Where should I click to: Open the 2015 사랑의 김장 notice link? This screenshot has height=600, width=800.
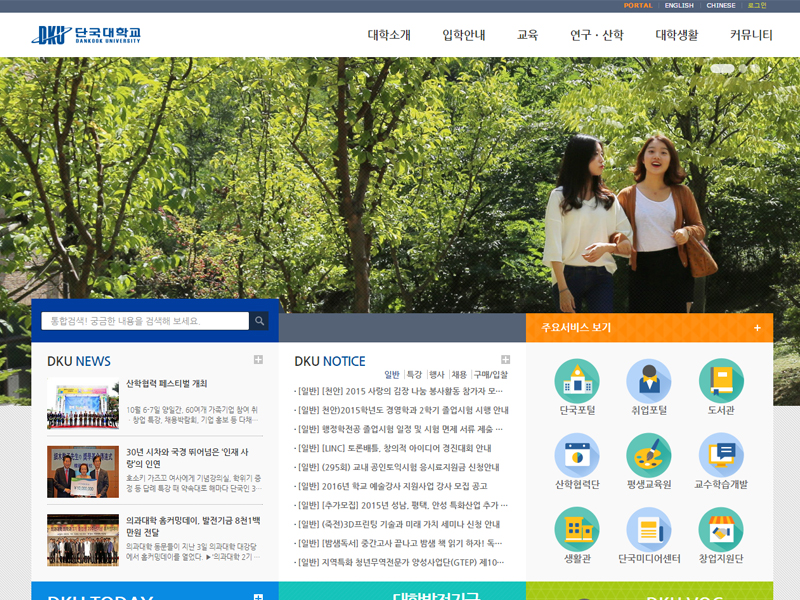coord(400,389)
